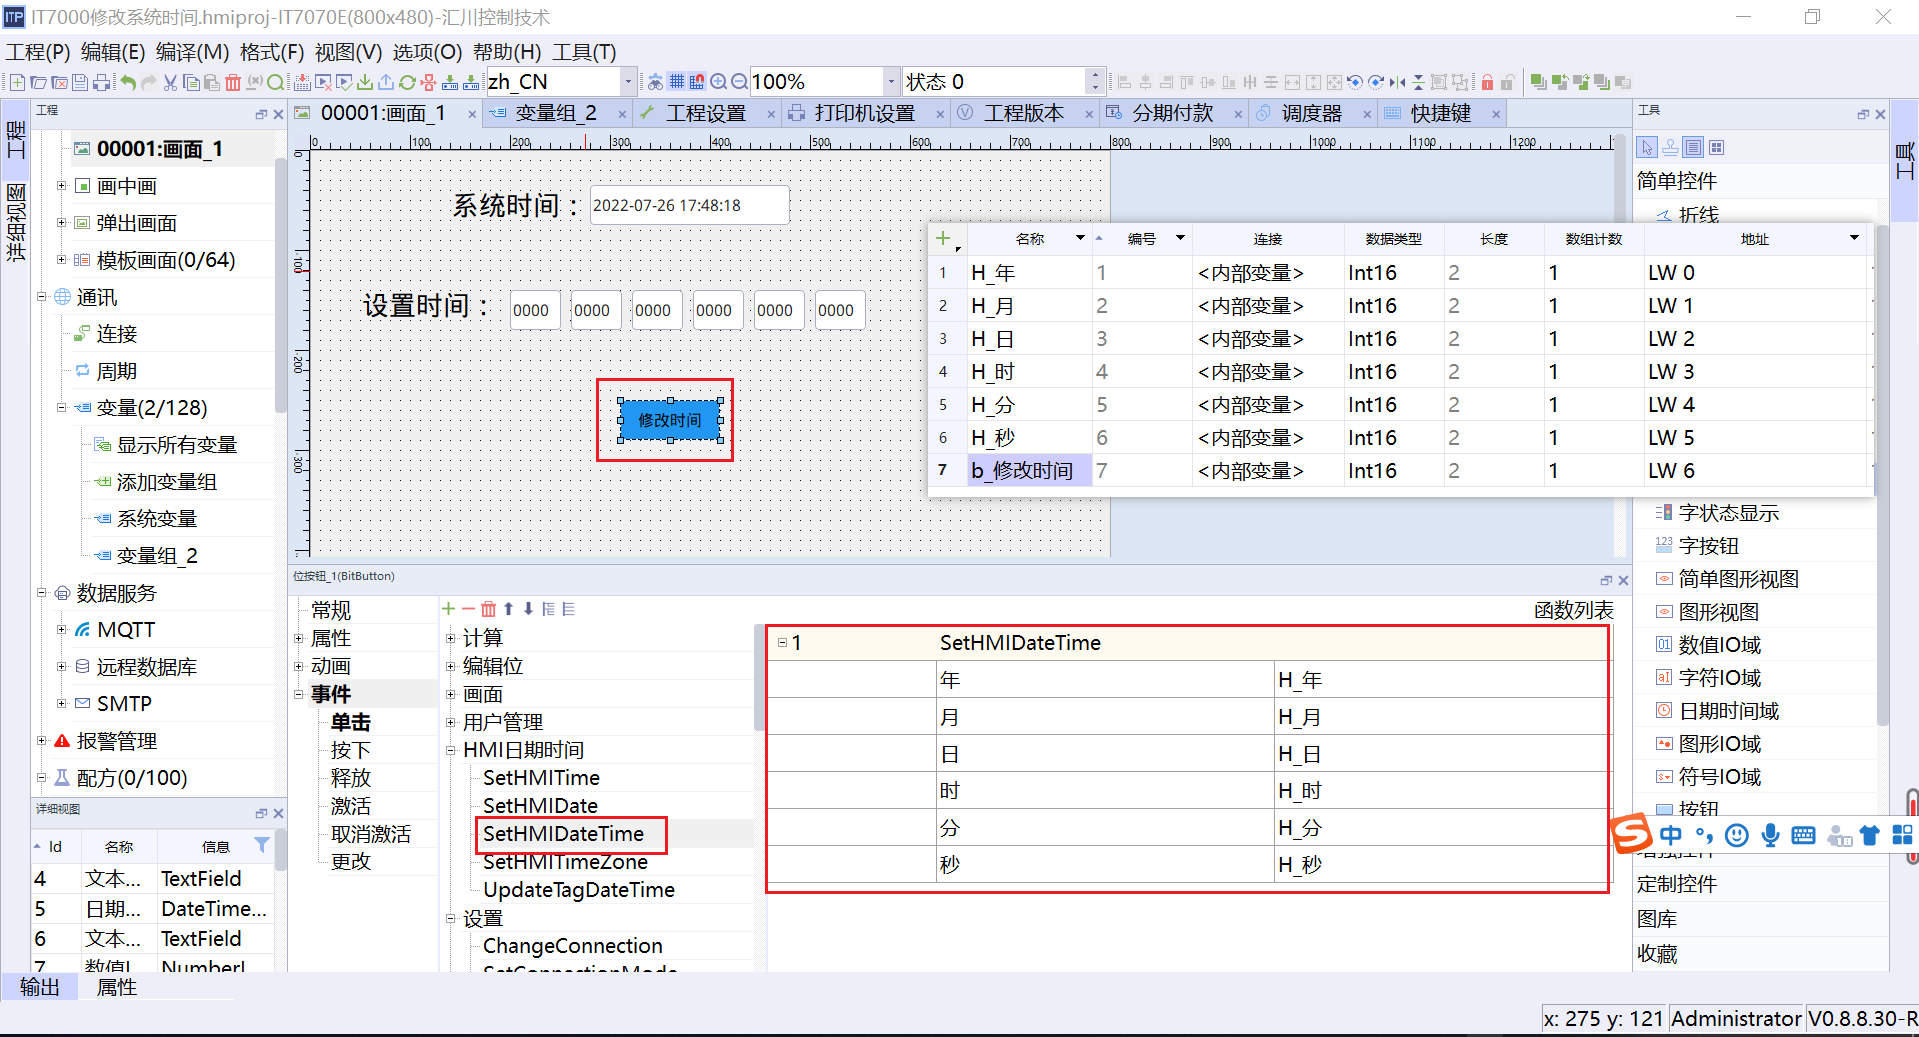The image size is (1919, 1037).
Task: Click the Sogou soft keyboard icon
Action: tap(1803, 835)
